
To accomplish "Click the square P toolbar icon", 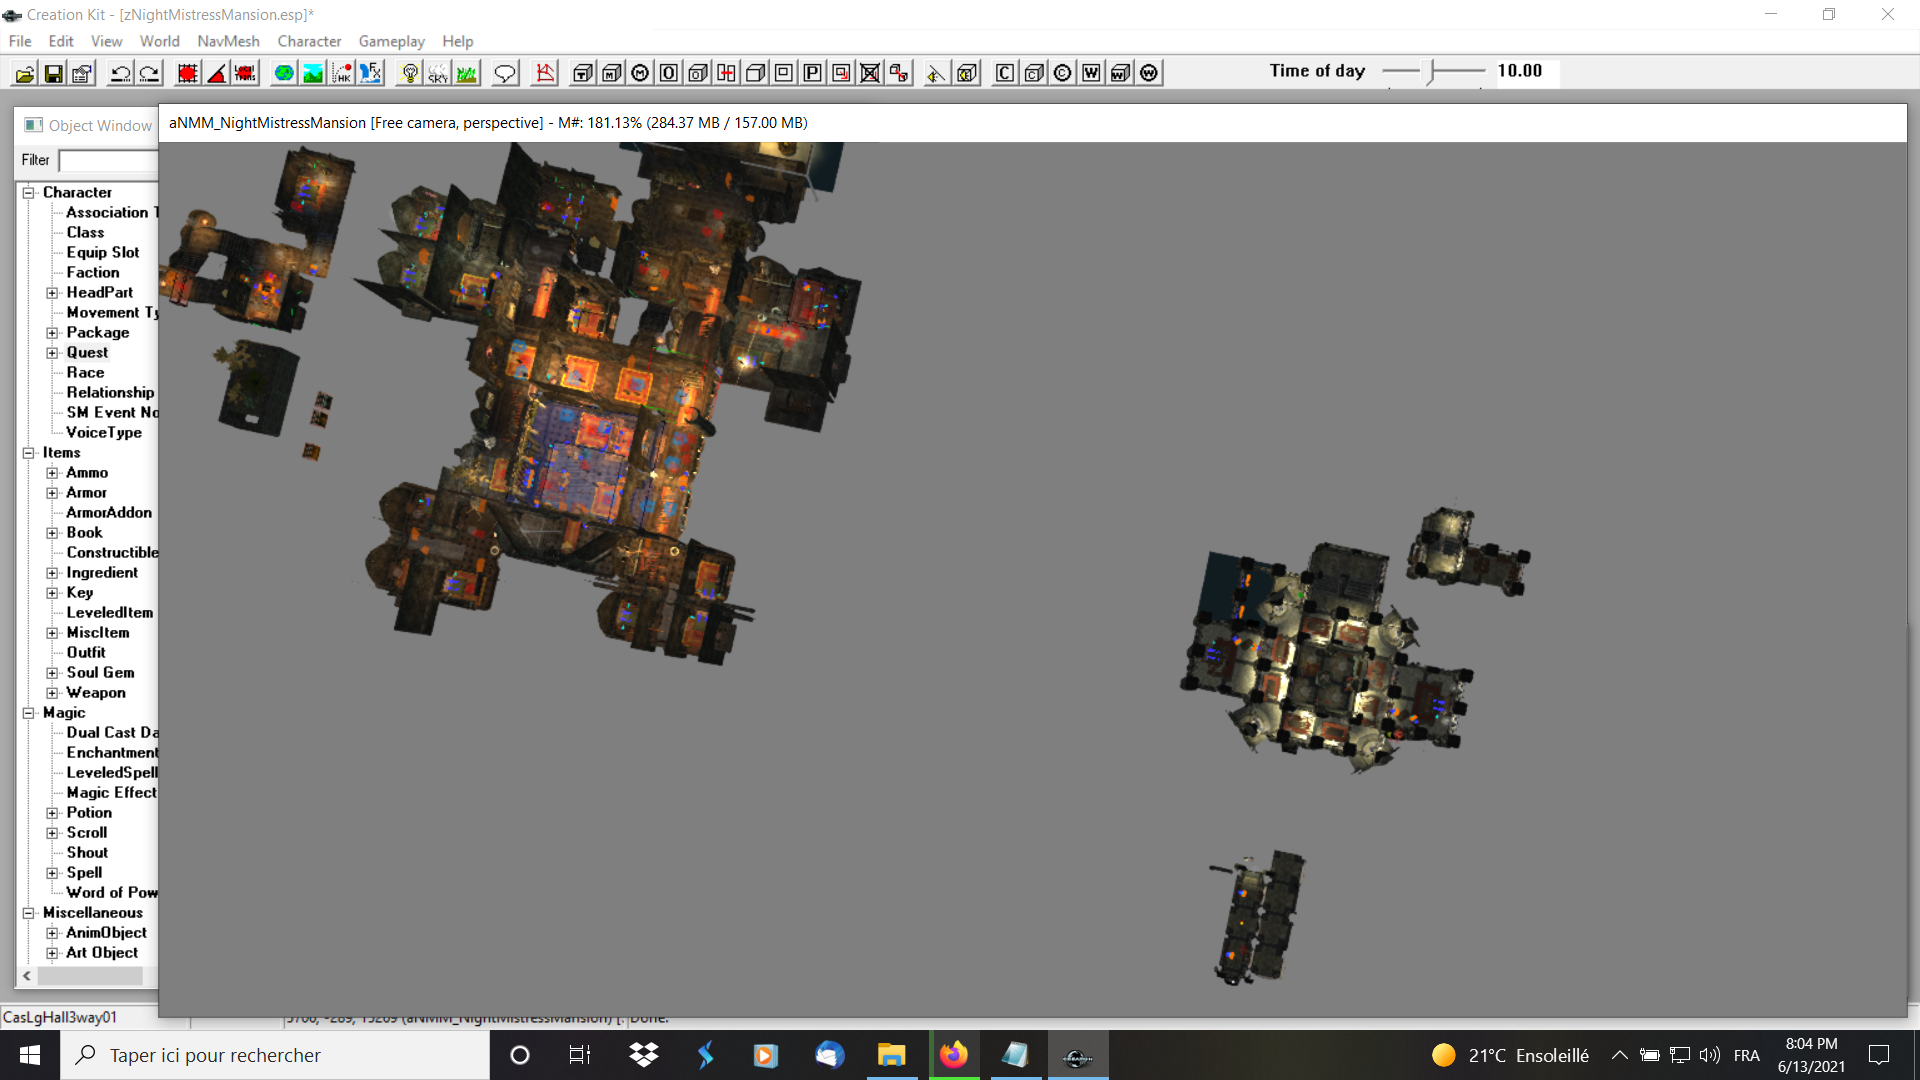I will 813,73.
